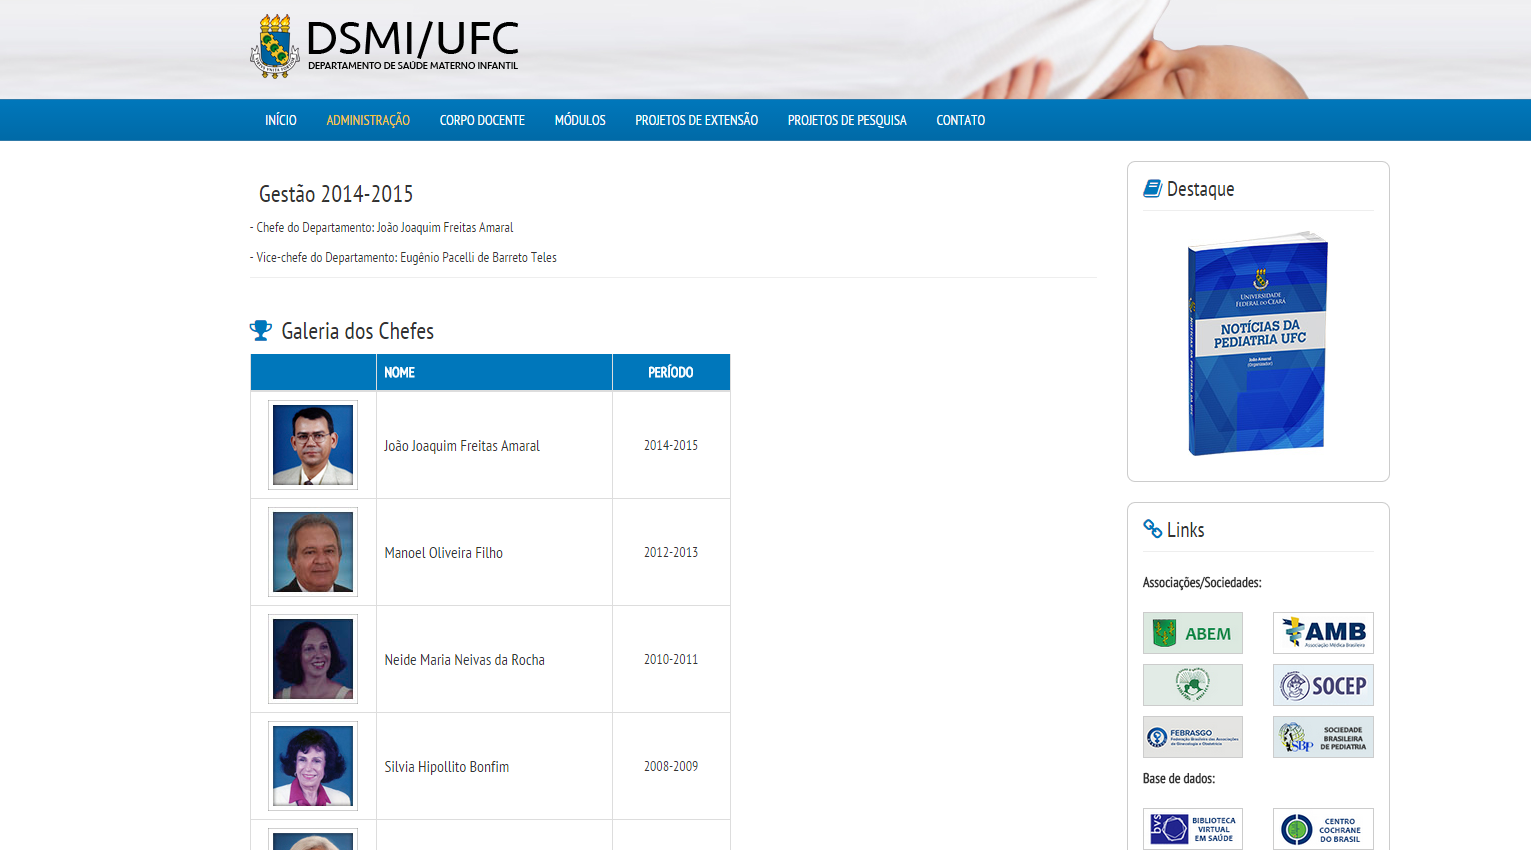Click the Associações/Sociedades label

tap(1202, 582)
